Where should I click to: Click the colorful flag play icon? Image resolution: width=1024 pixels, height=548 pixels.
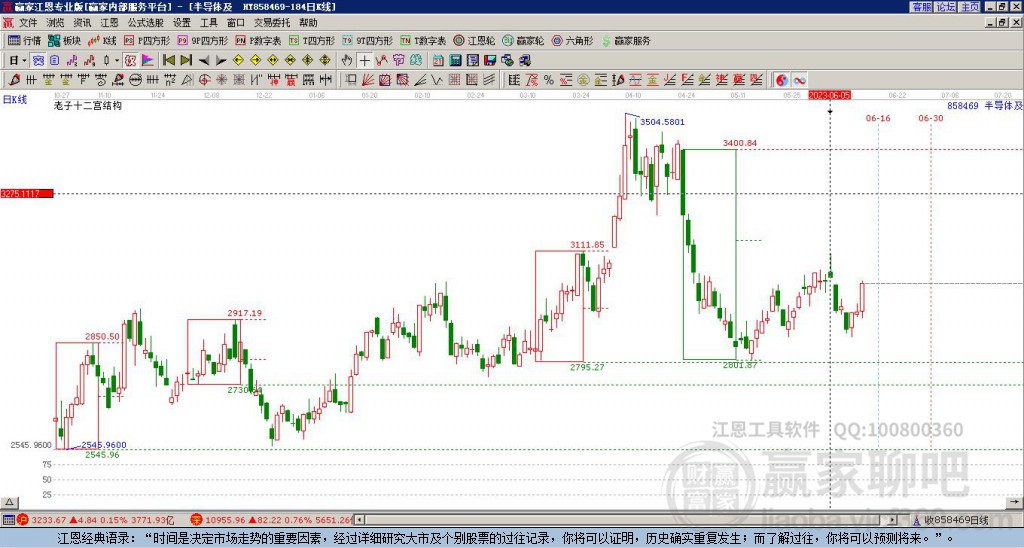tap(148, 60)
